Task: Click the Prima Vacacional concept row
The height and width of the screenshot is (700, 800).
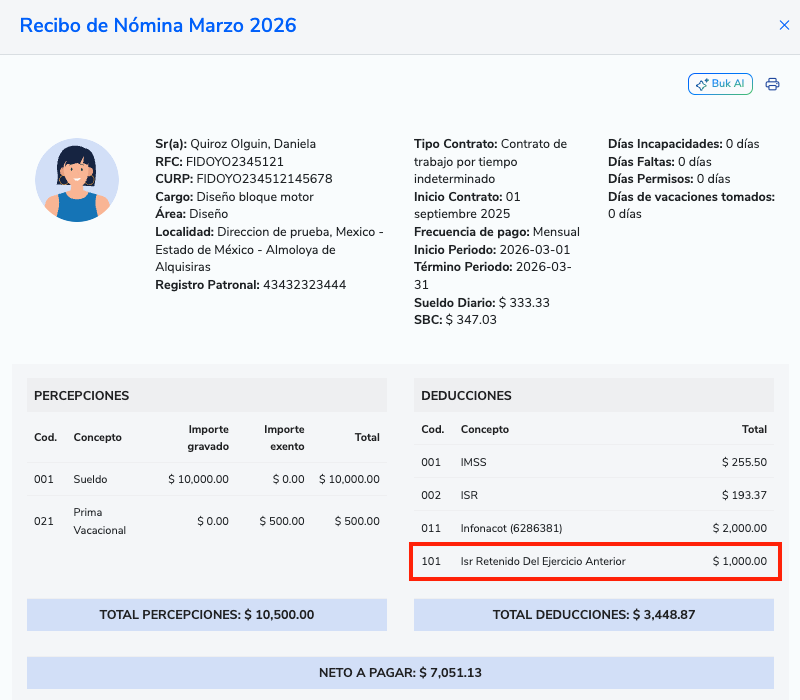Action: point(206,521)
